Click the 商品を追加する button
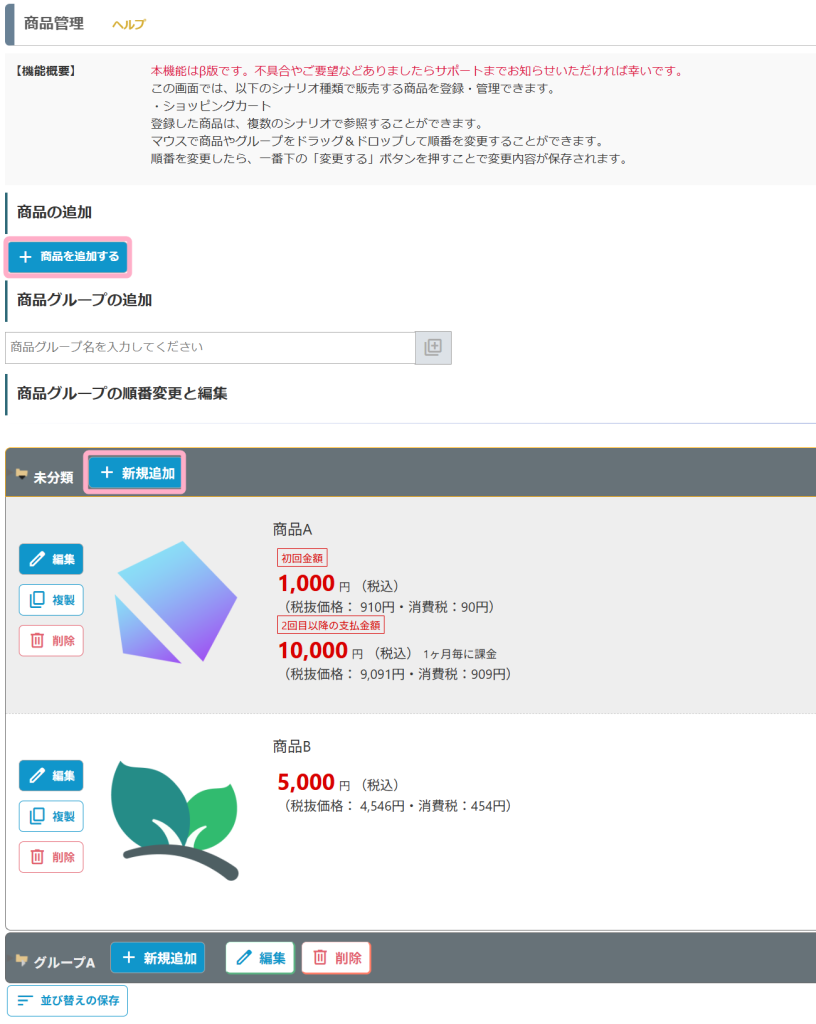 pyautogui.click(x=69, y=257)
